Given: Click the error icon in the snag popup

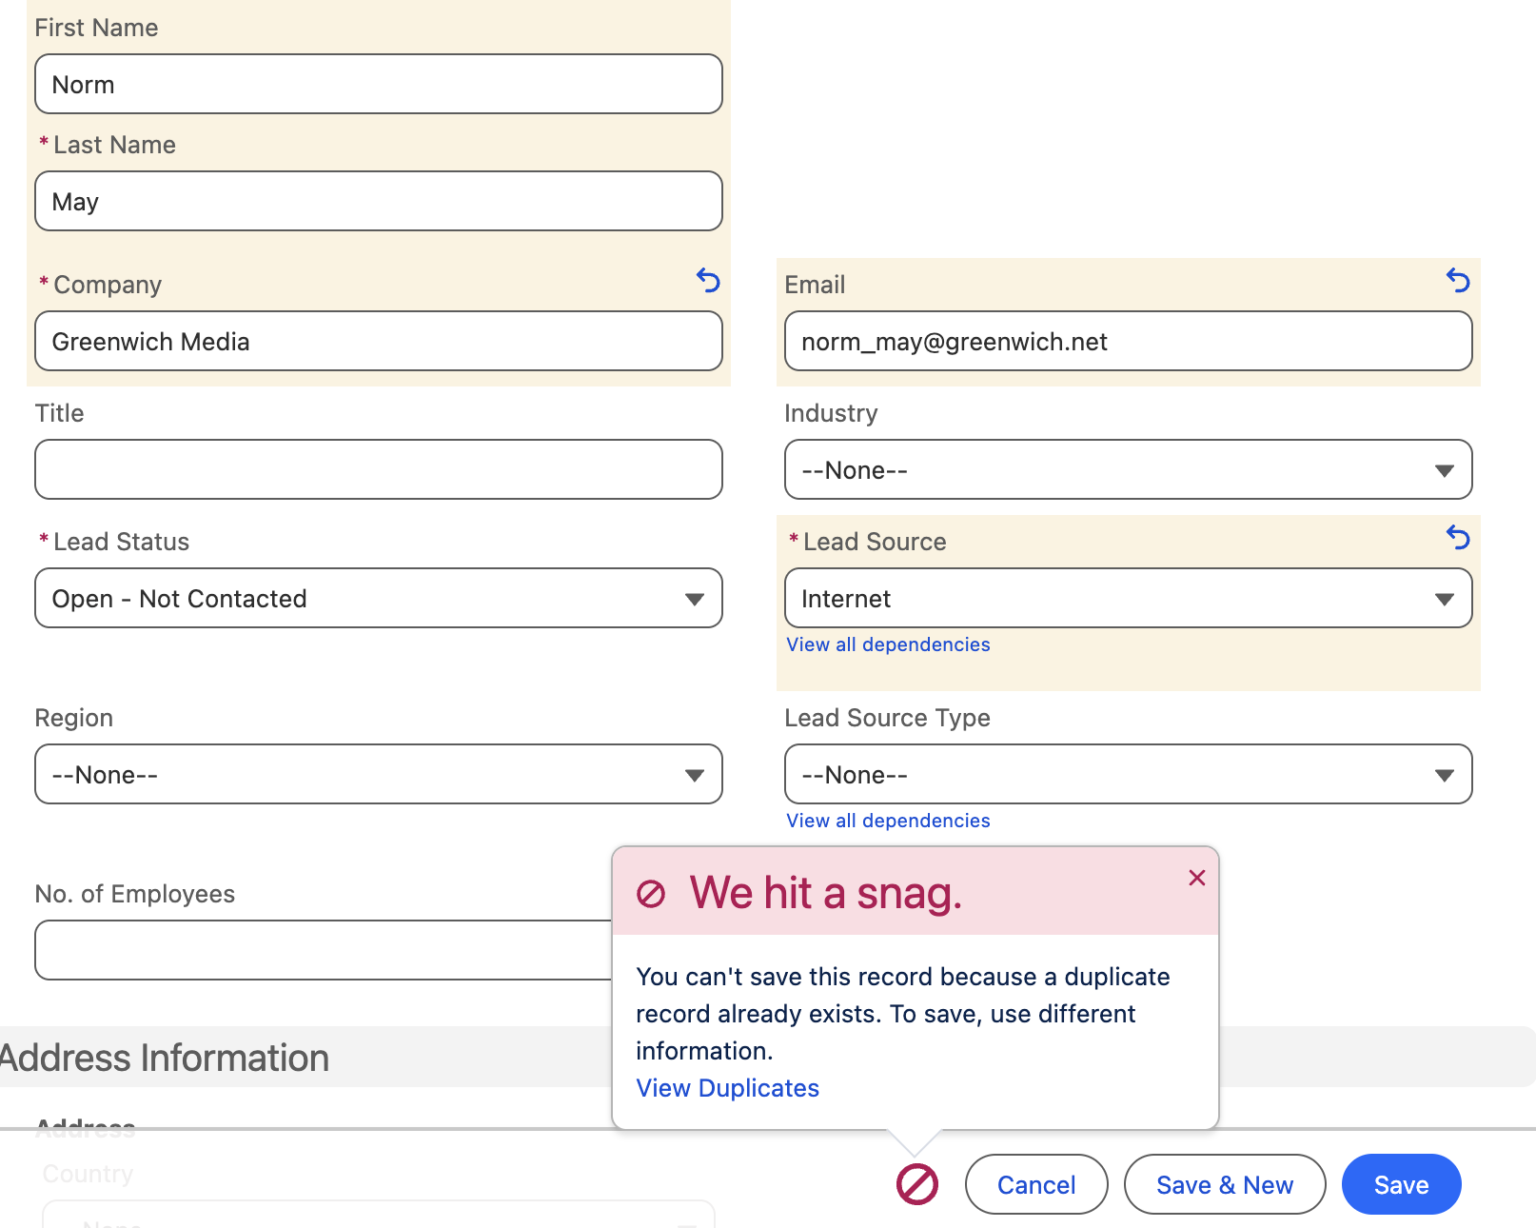Looking at the screenshot, I should point(651,893).
